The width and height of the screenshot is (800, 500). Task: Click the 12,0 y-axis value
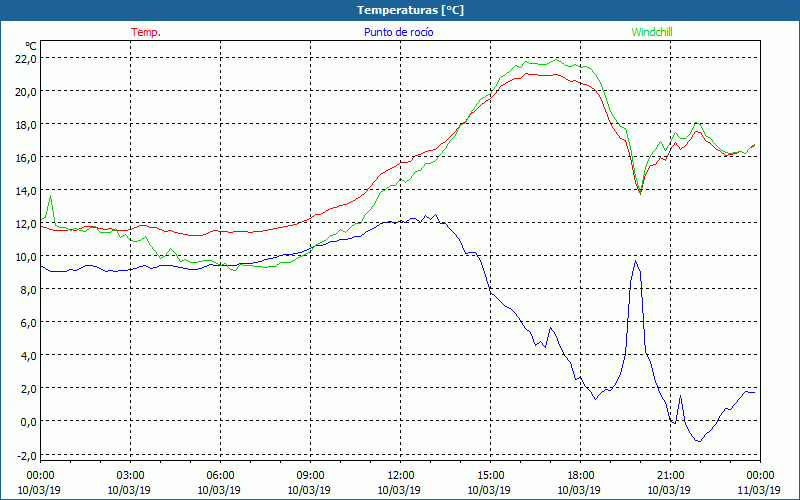(x=26, y=223)
